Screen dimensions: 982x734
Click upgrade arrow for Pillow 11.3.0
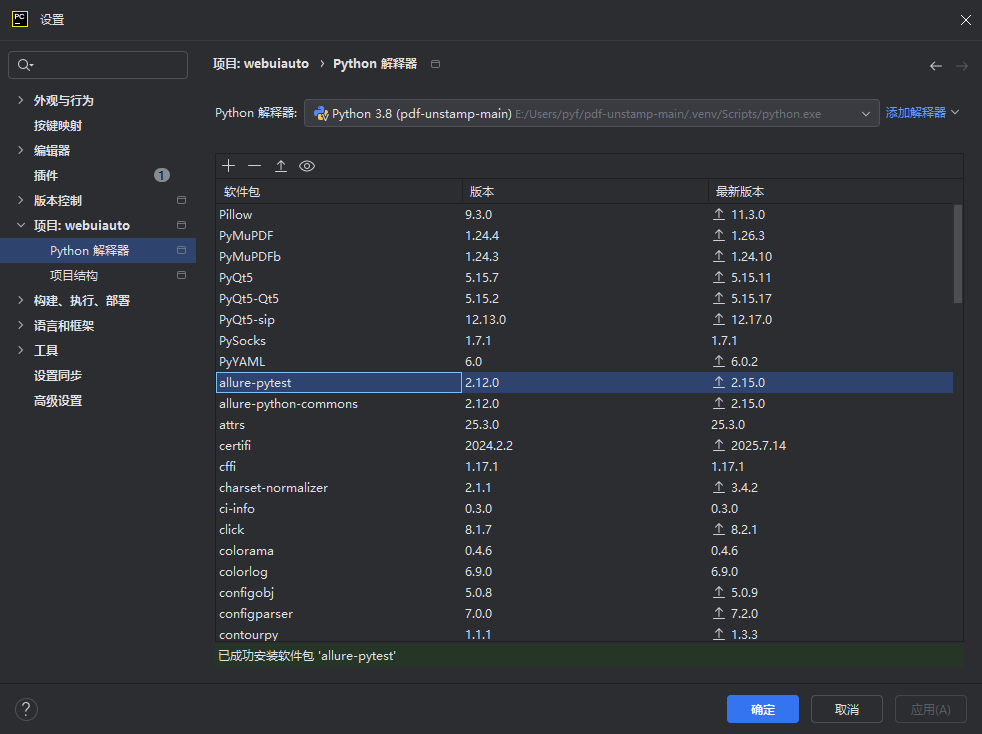(718, 214)
